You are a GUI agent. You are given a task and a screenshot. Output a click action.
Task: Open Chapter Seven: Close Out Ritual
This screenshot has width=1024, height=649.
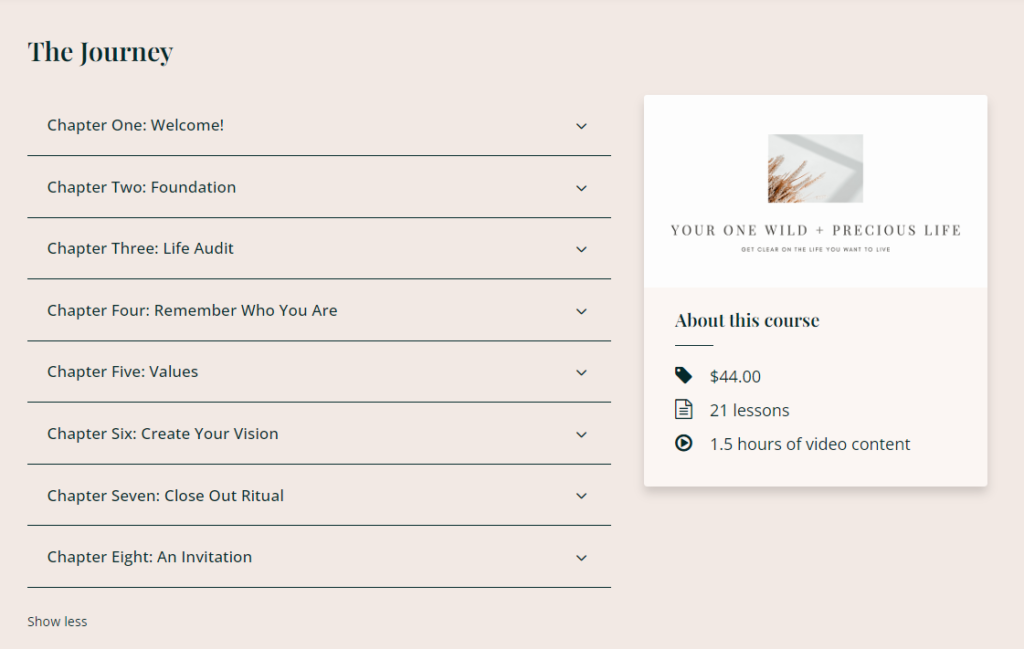(x=165, y=495)
